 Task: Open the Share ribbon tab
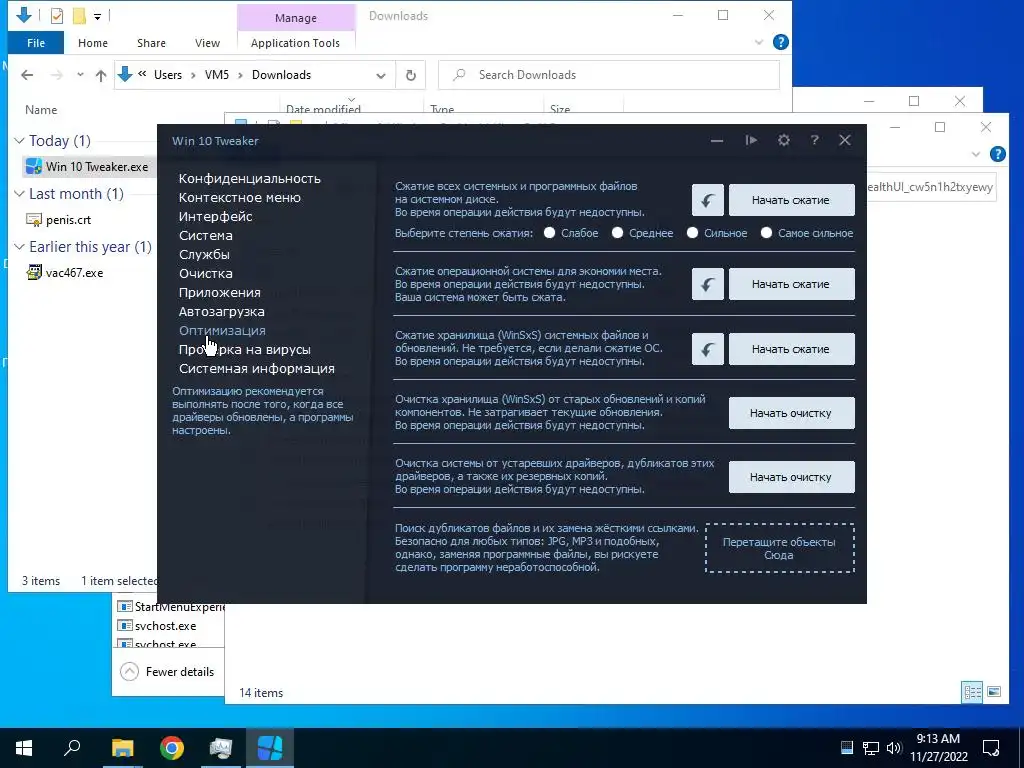[151, 42]
